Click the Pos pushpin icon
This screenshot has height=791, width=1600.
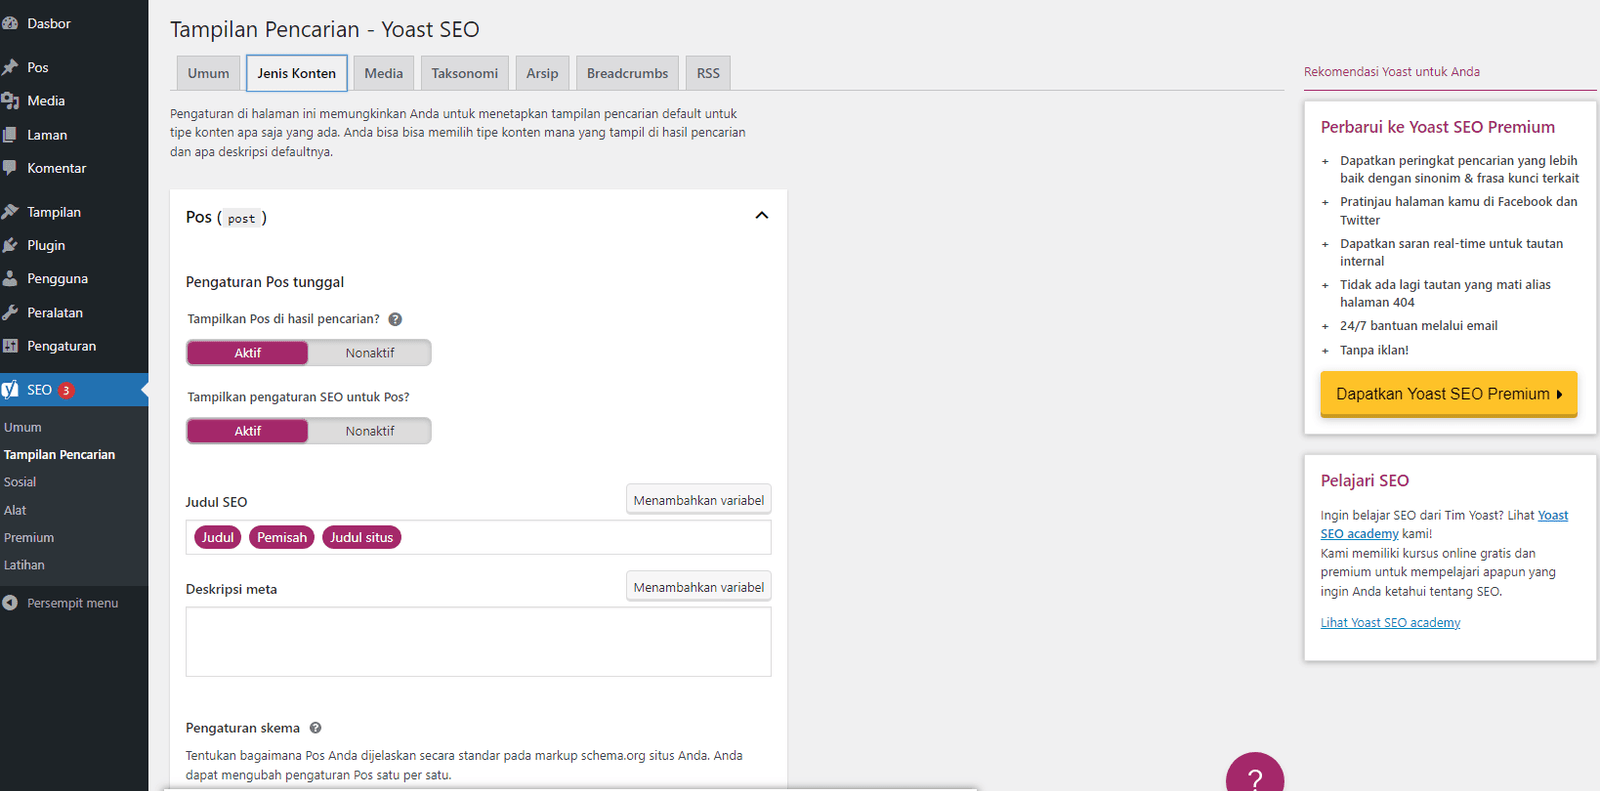(10, 67)
